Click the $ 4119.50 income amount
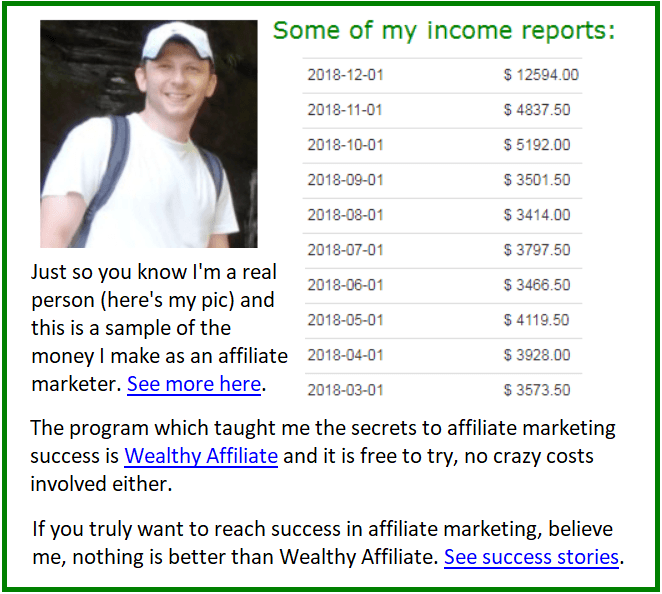This screenshot has height=594, width=662. pos(536,320)
